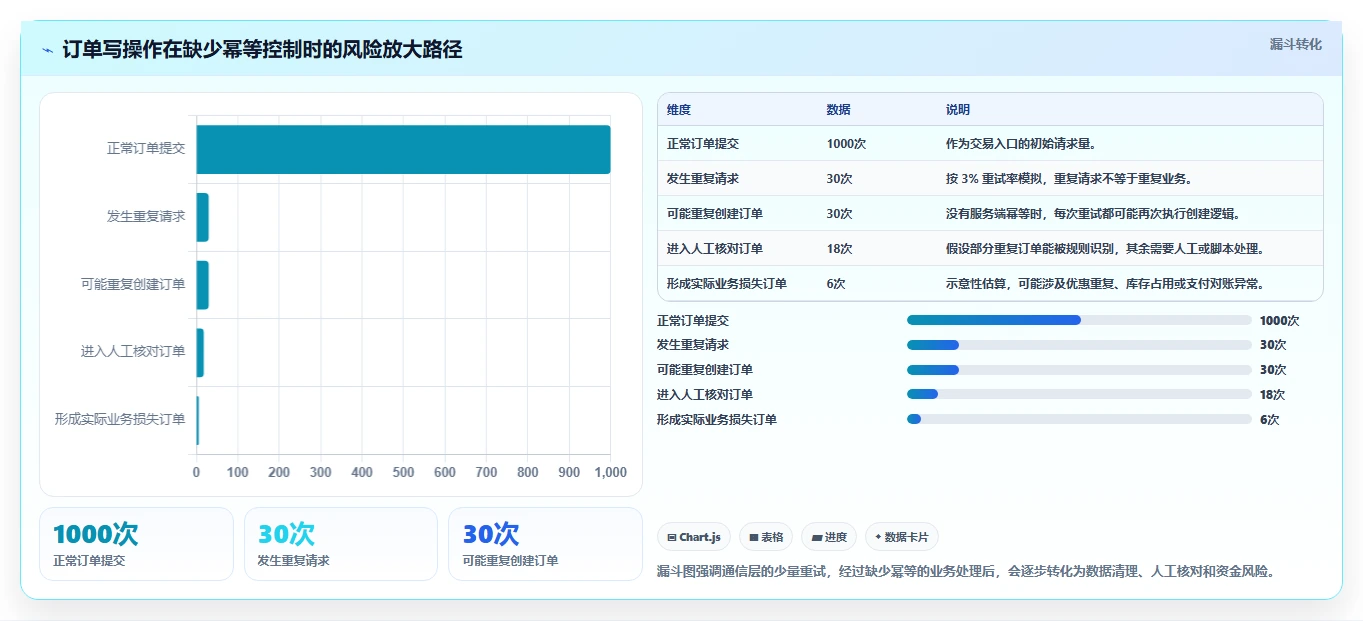Click the 发生重复请求 y-axis label in chart
The image size is (1363, 621).
click(x=146, y=216)
